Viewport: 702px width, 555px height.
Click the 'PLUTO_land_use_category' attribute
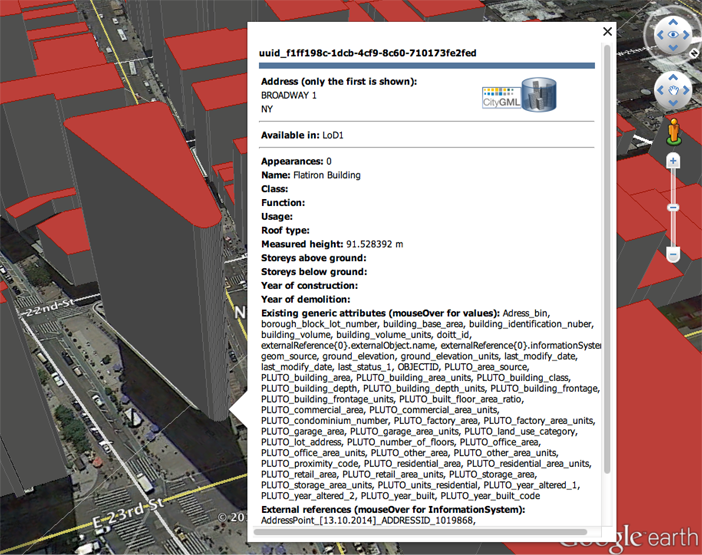520,431
